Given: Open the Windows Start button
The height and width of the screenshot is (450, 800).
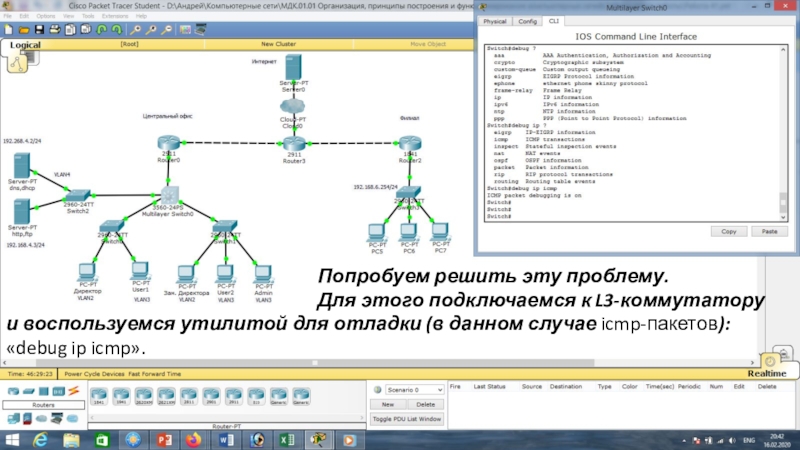Looking at the screenshot, I should [12, 440].
